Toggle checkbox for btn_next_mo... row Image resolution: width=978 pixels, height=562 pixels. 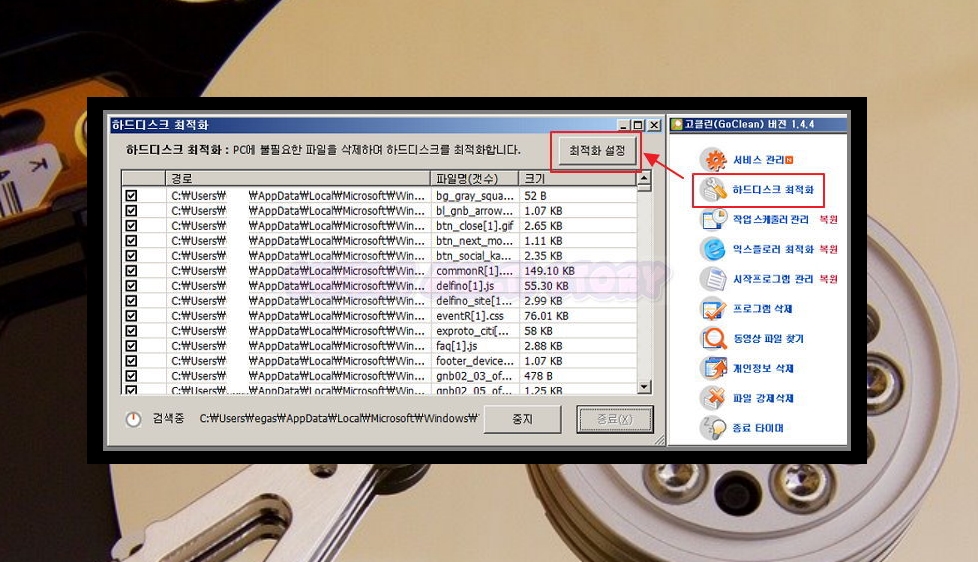point(131,240)
